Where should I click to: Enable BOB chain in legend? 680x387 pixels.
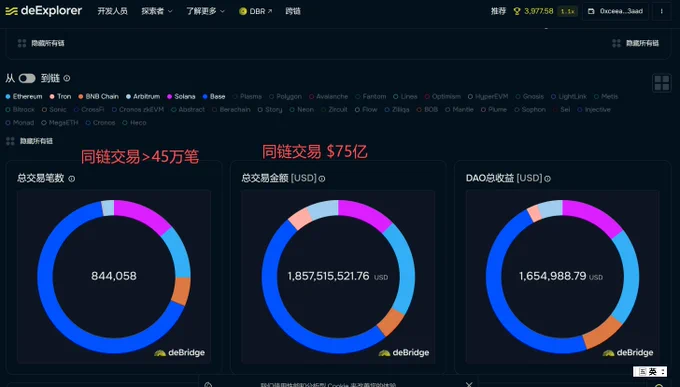point(427,109)
